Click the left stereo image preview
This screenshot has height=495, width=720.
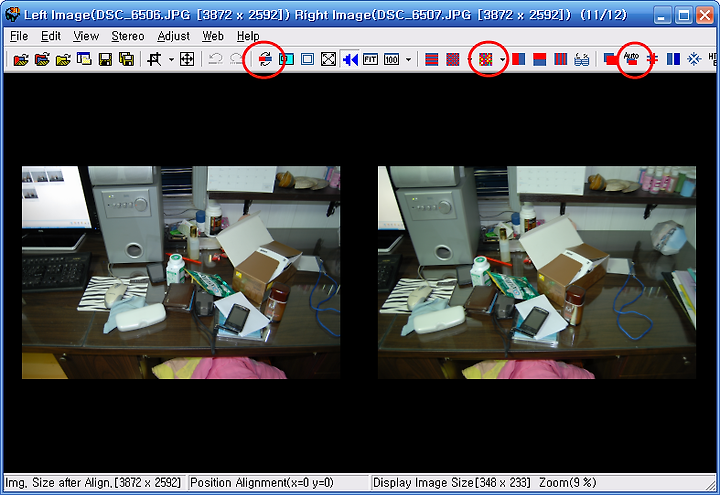coord(181,272)
